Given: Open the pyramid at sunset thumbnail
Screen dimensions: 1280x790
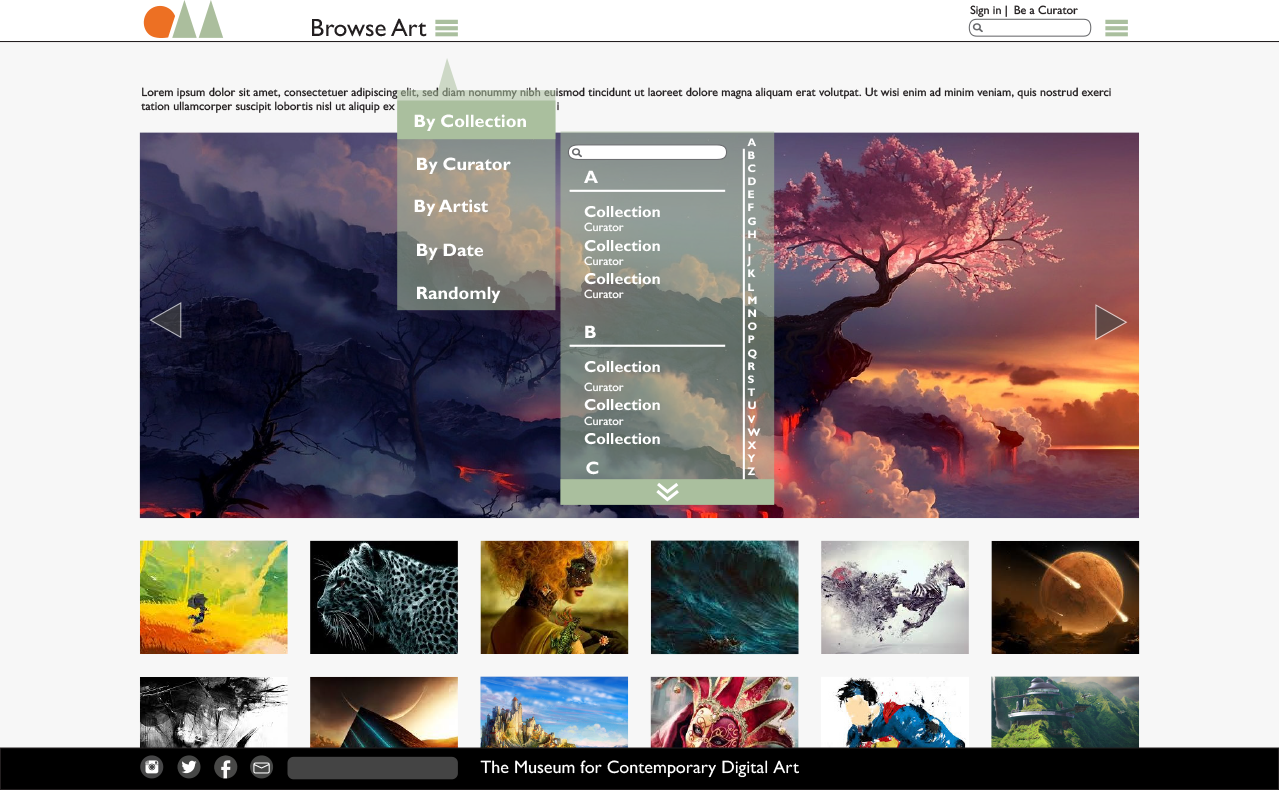Looking at the screenshot, I should 384,712.
